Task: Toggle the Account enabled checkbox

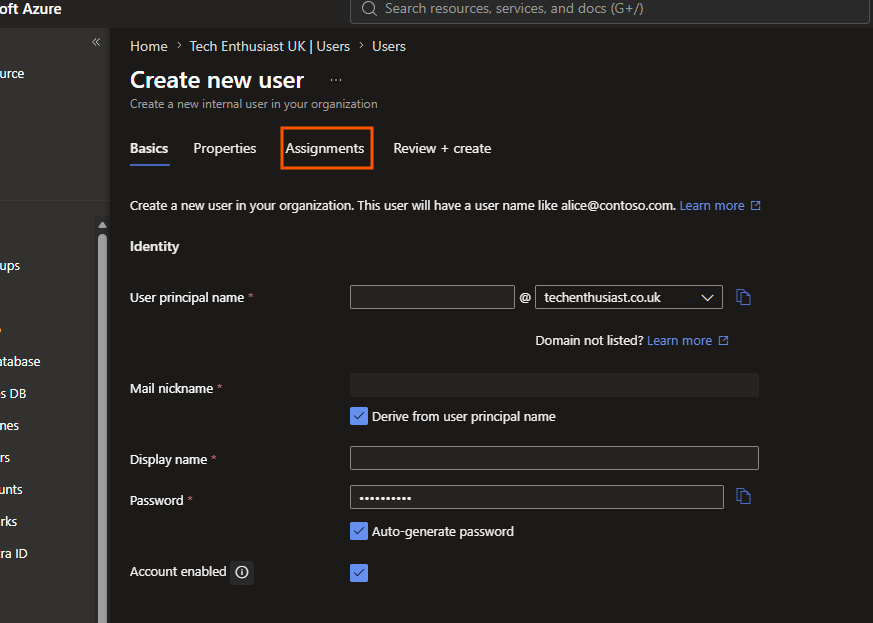Action: click(x=359, y=572)
